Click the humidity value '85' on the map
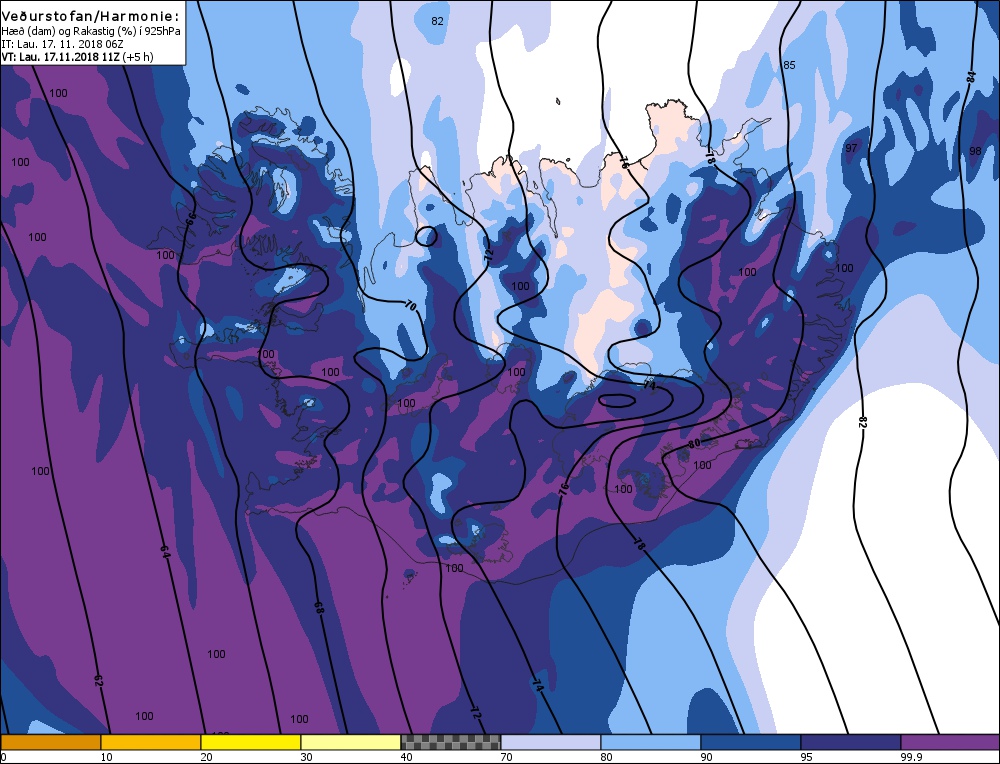 coord(789,65)
